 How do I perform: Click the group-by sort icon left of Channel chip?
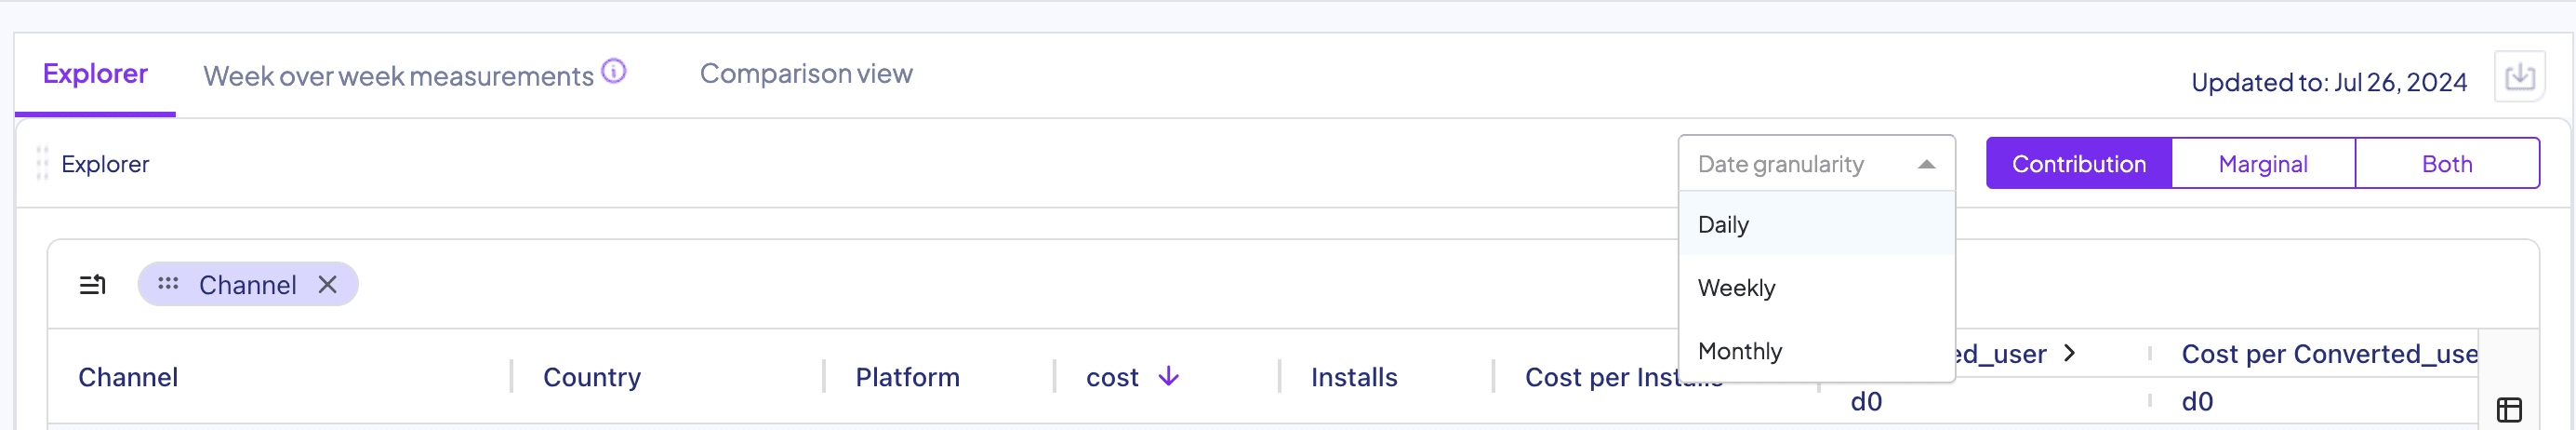pyautogui.click(x=92, y=285)
